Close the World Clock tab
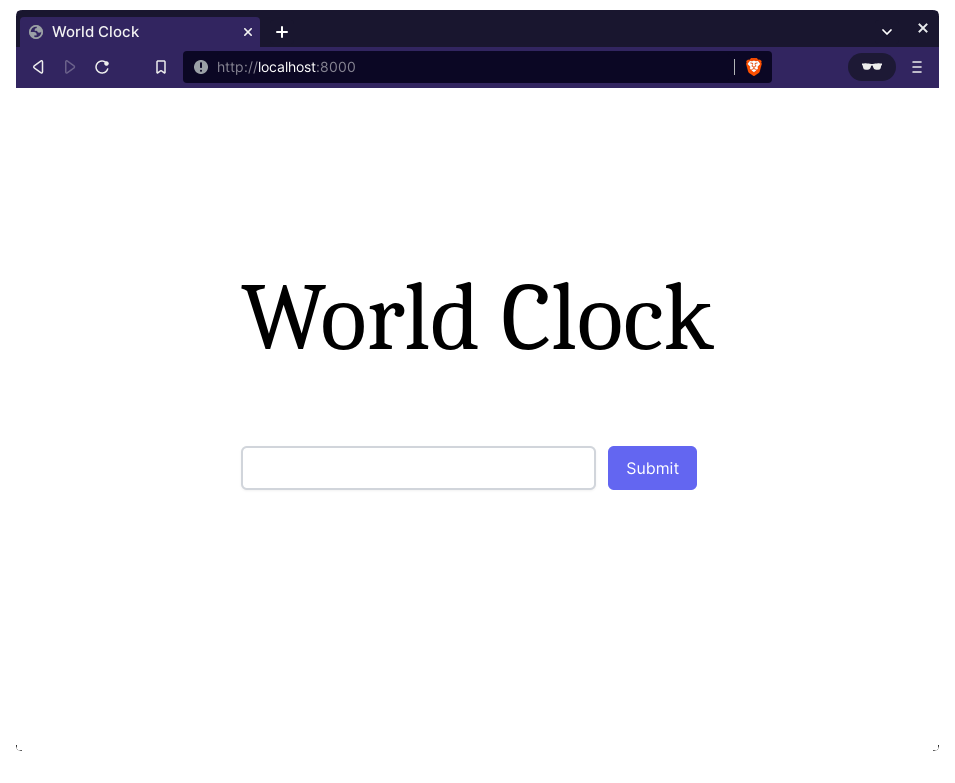This screenshot has width=955, height=783. (x=247, y=31)
